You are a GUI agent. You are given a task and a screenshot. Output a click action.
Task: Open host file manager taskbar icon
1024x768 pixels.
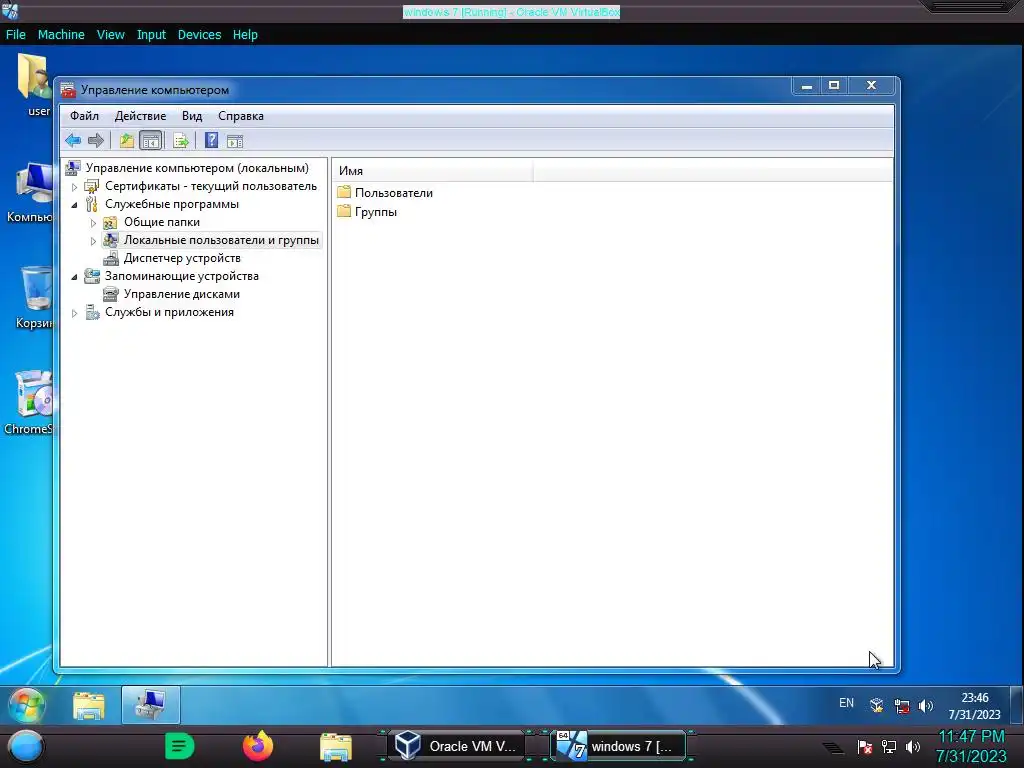tap(336, 748)
